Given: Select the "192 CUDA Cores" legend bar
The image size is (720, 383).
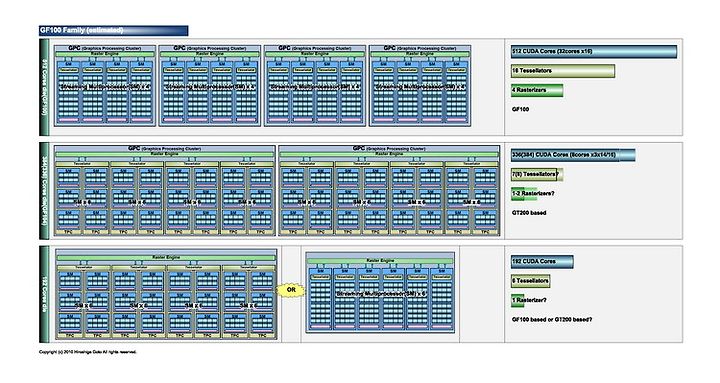Looking at the screenshot, I should pyautogui.click(x=542, y=261).
